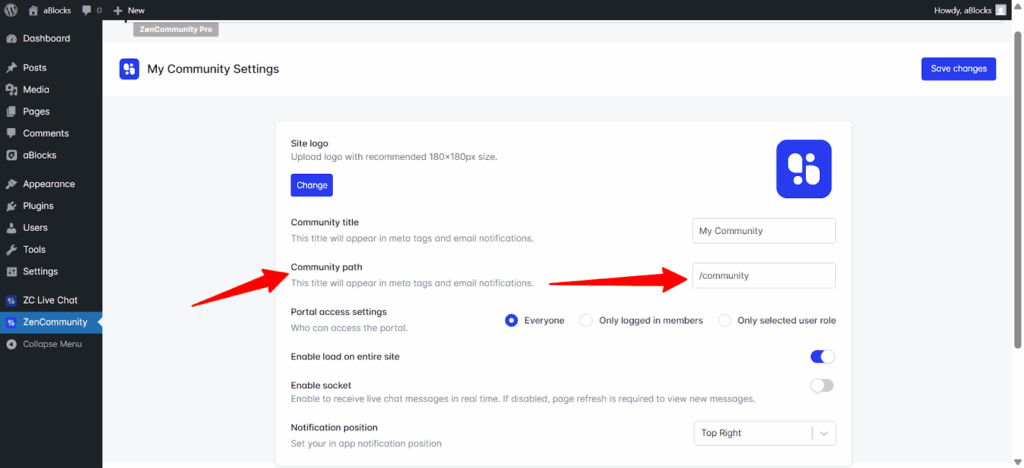Open the comments bubble in admin bar
The image size is (1024, 468).
[87, 10]
